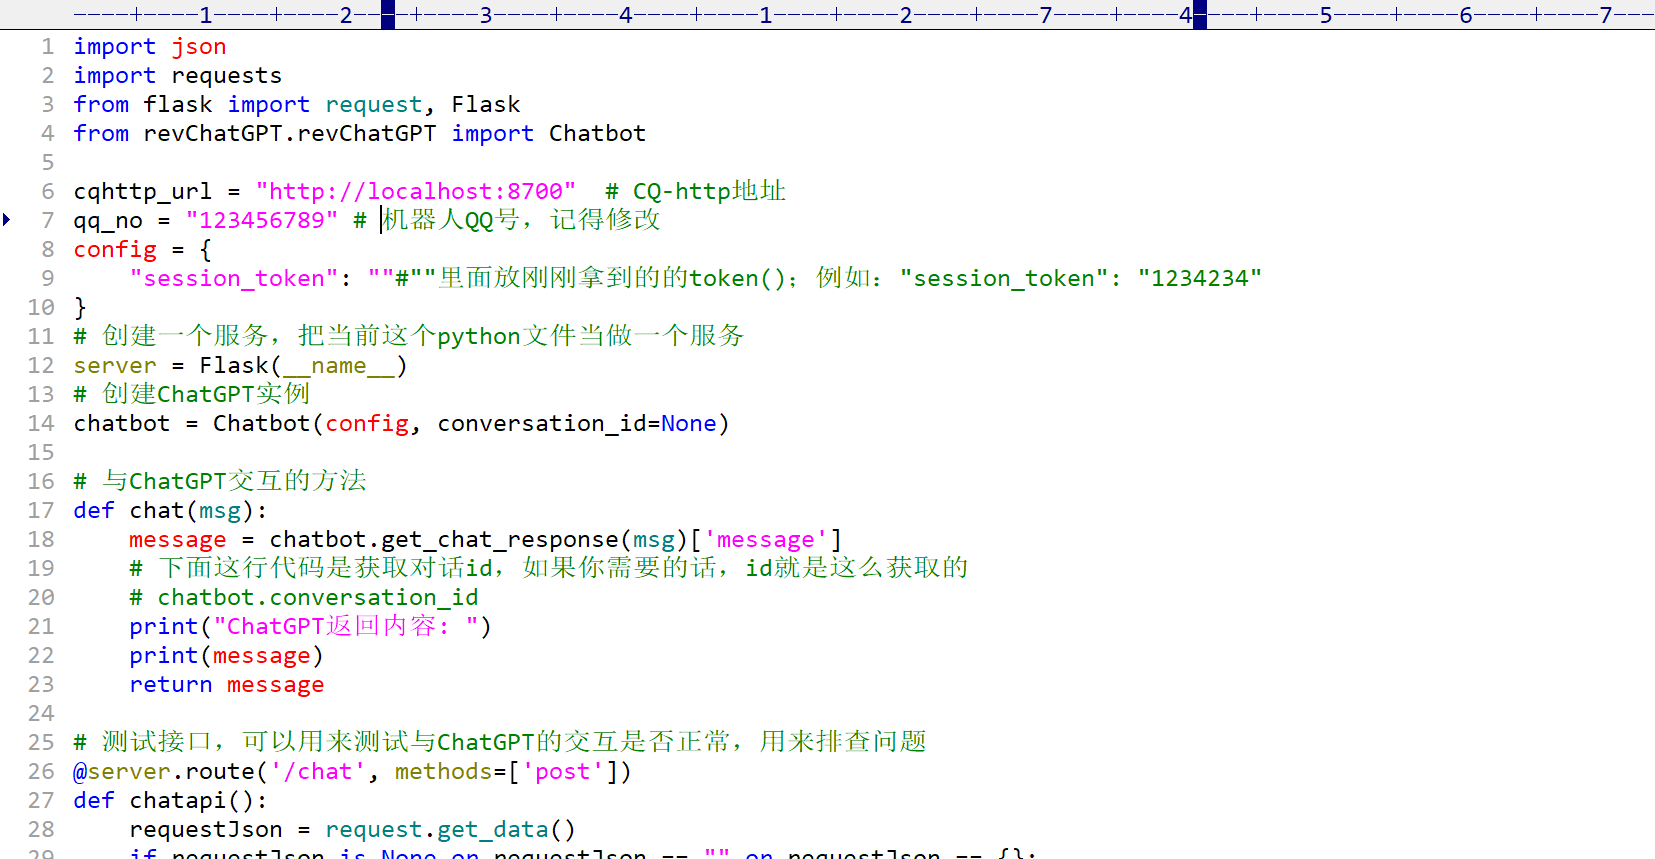Screen dimensions: 1655x859
Task: Click "get_chat_response" method call on line 18
Action: pyautogui.click(x=500, y=539)
